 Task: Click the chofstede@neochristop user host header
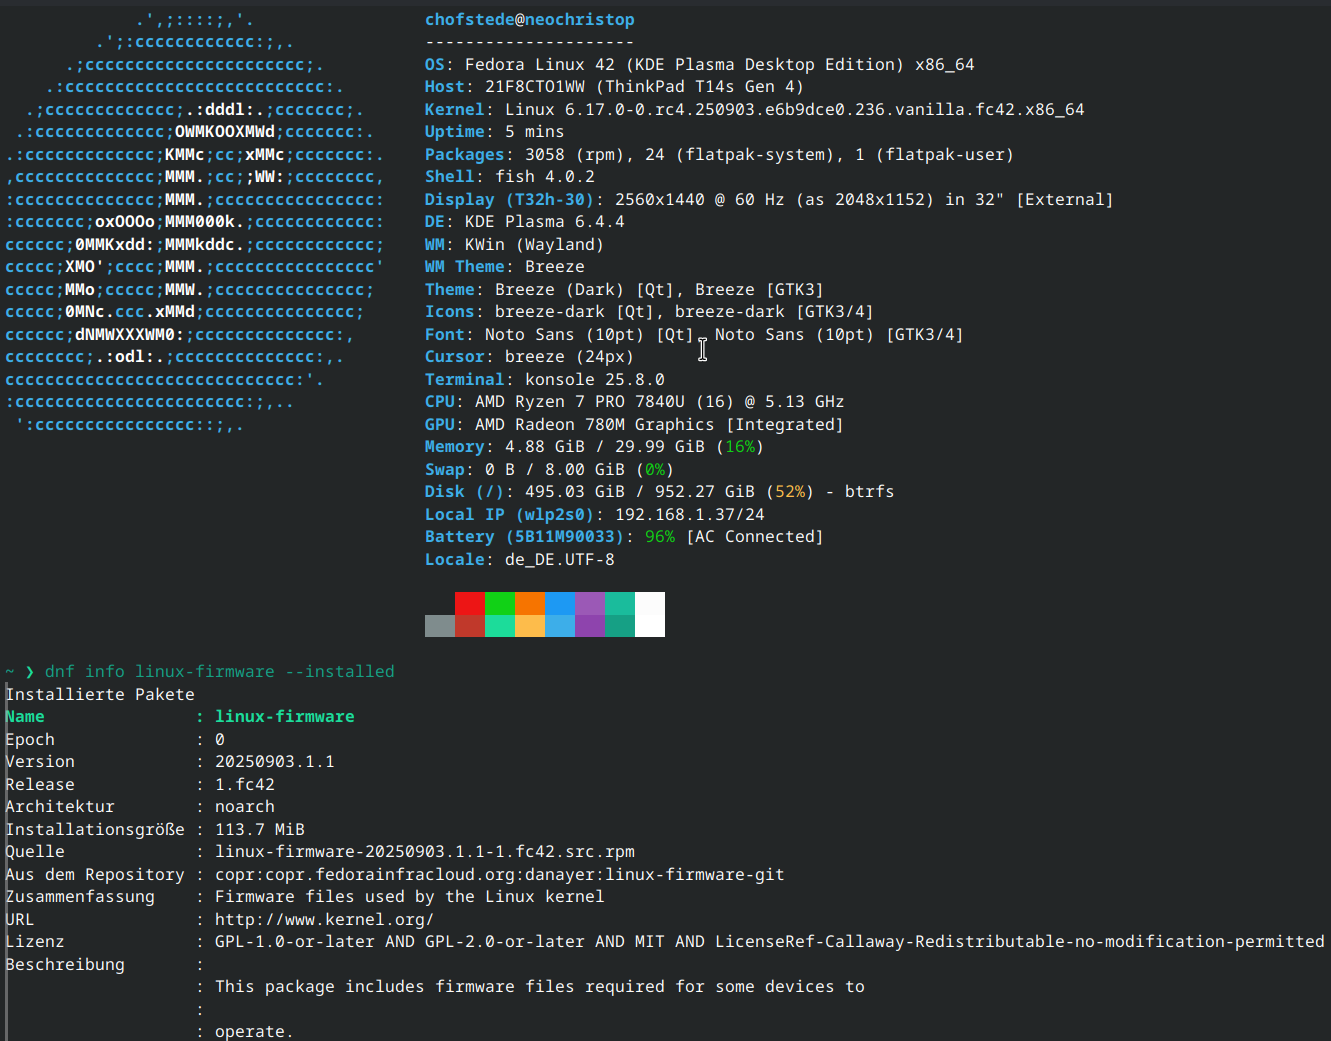tap(529, 20)
